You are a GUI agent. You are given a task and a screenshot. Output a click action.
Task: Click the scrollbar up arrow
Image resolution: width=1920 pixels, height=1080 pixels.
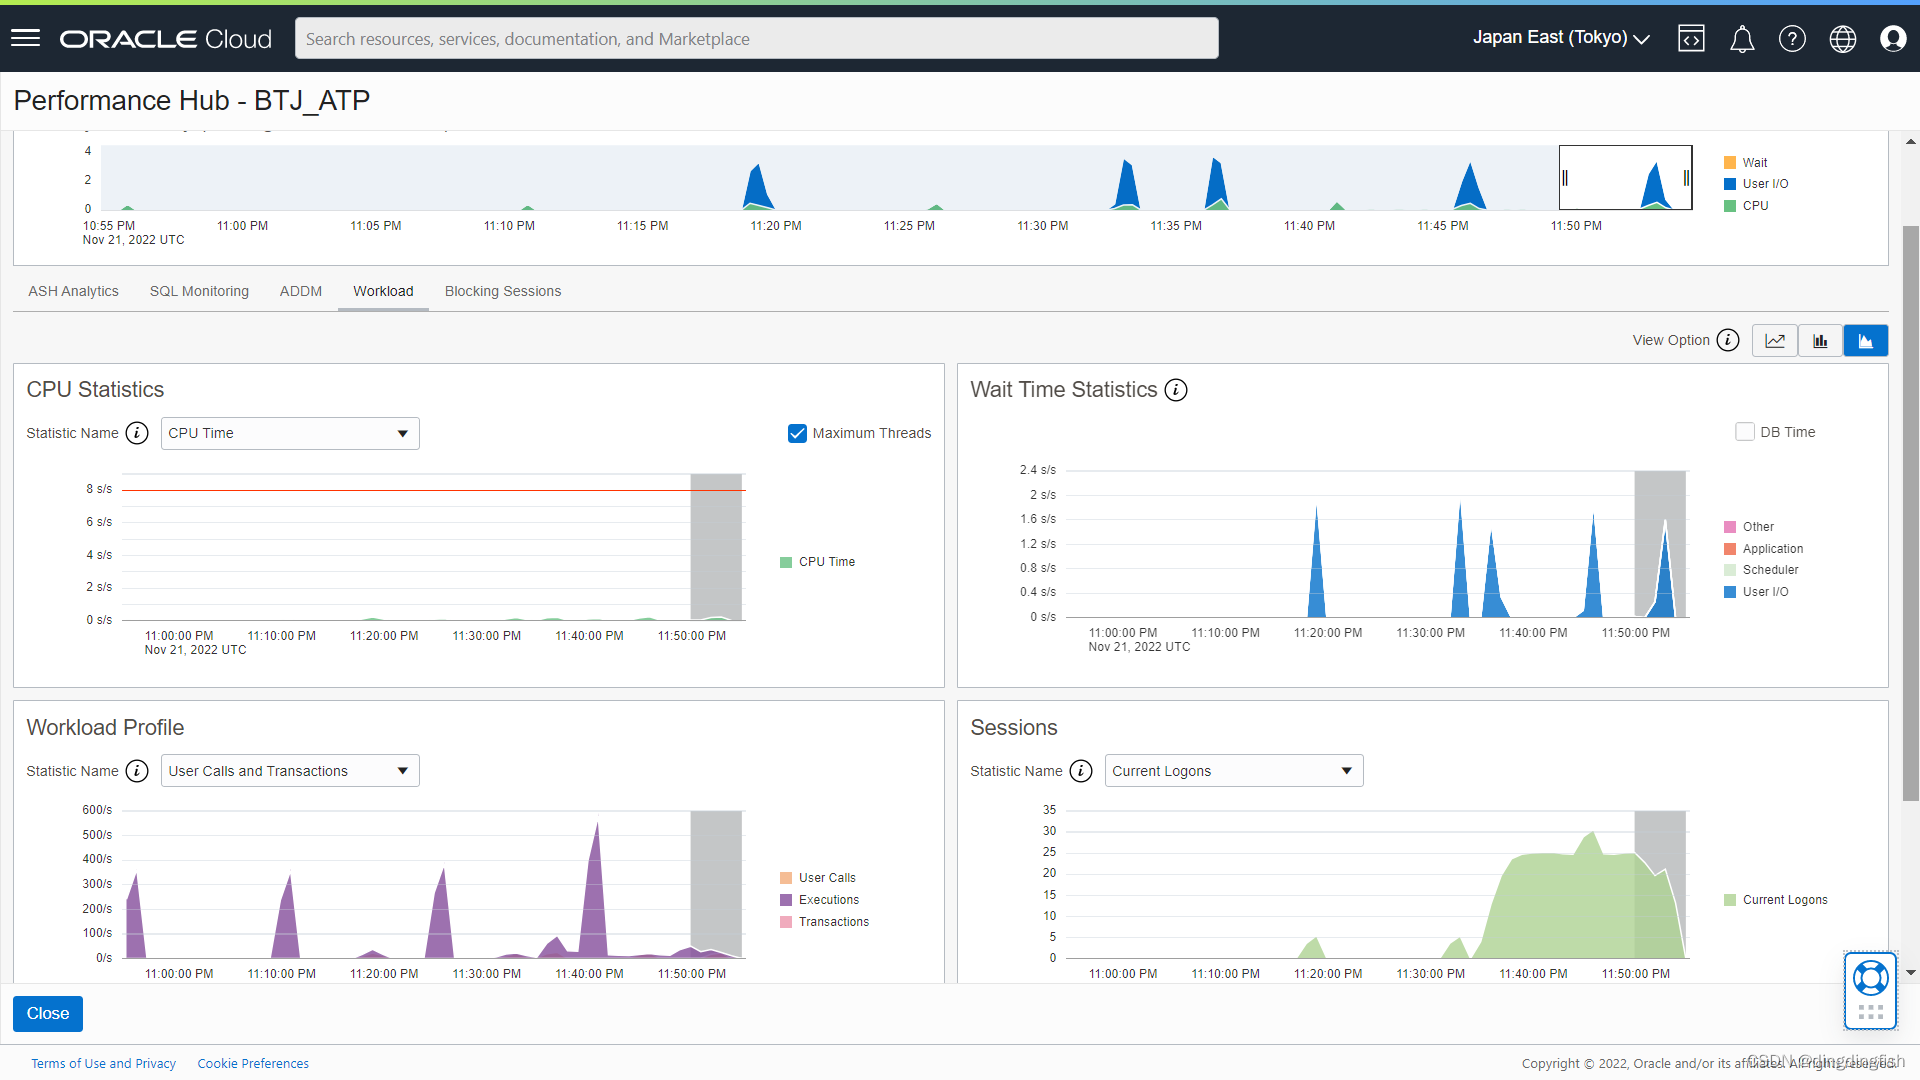click(x=1911, y=142)
